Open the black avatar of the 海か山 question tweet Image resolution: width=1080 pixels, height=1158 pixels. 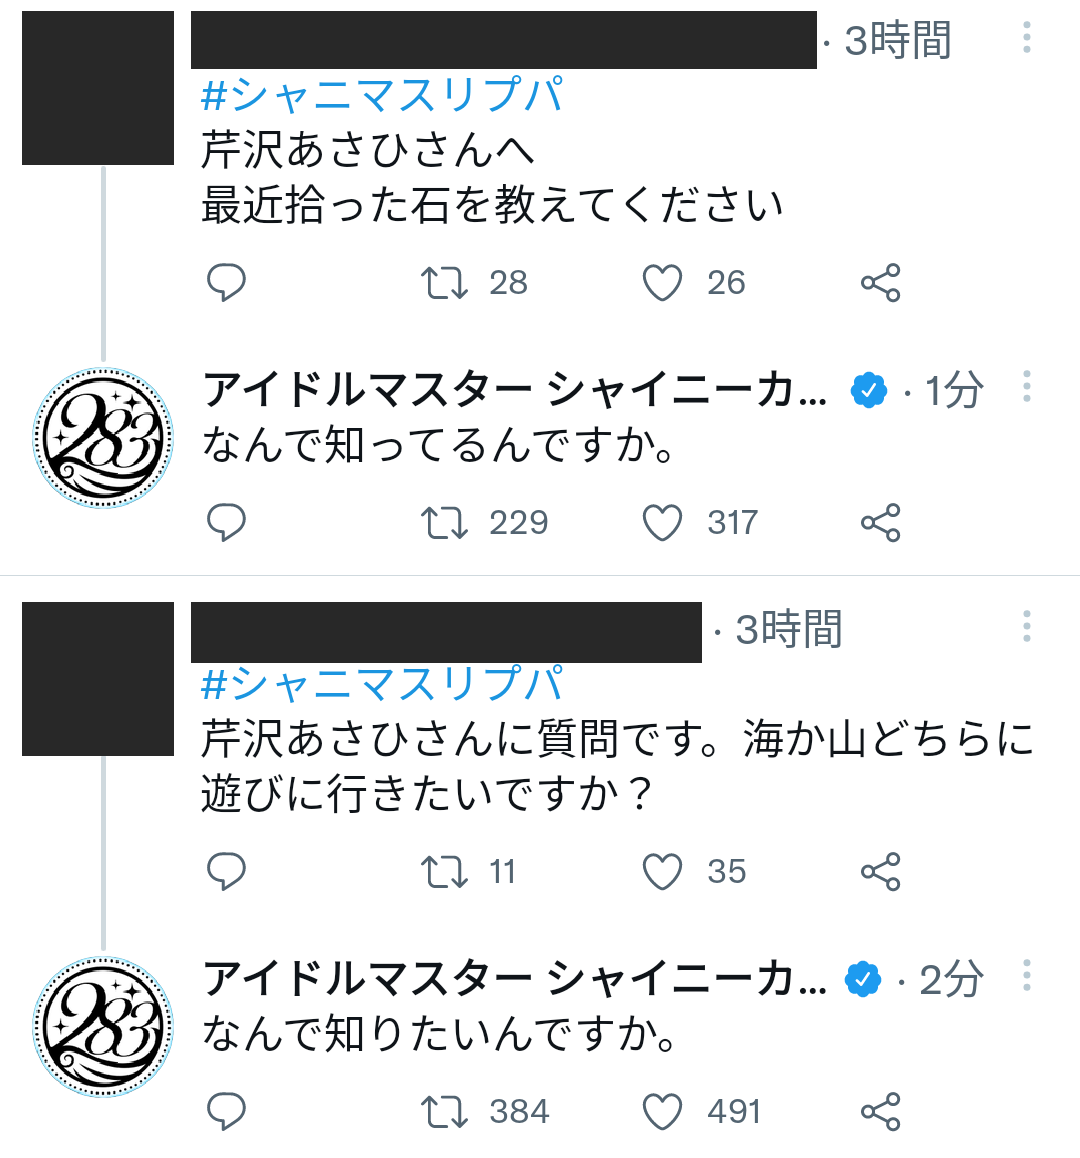98,679
